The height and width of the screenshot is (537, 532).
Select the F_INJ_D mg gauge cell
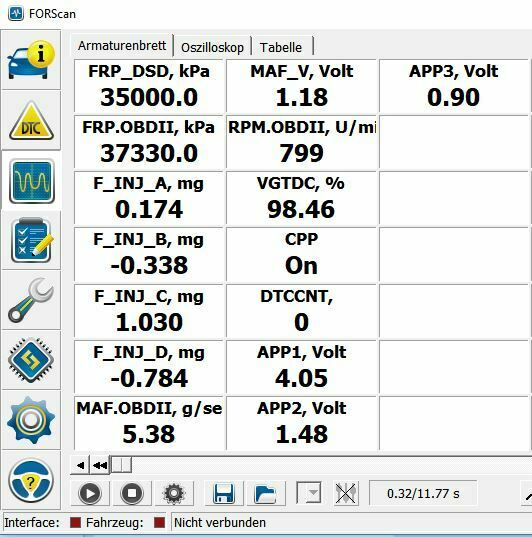149,367
